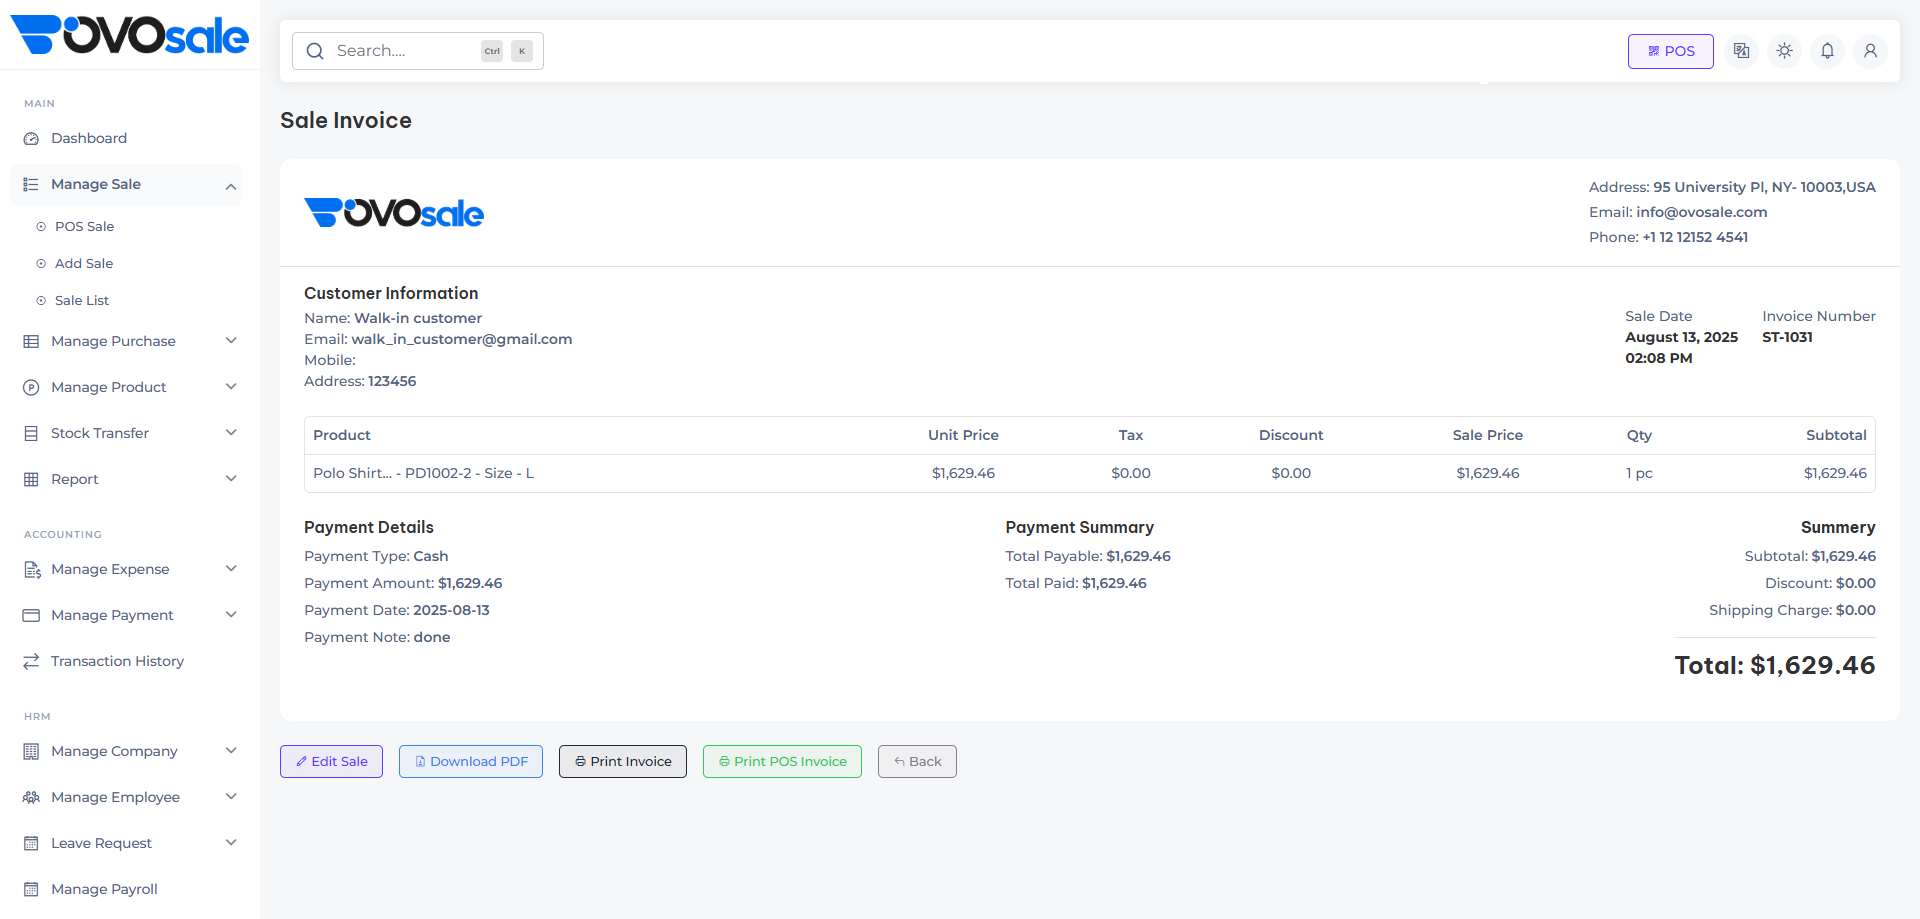Expand Manage Product chevron

click(231, 387)
